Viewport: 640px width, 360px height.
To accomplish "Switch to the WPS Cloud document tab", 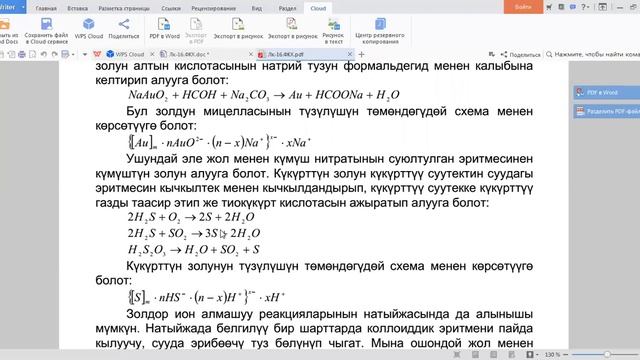I will pyautogui.click(x=125, y=54).
